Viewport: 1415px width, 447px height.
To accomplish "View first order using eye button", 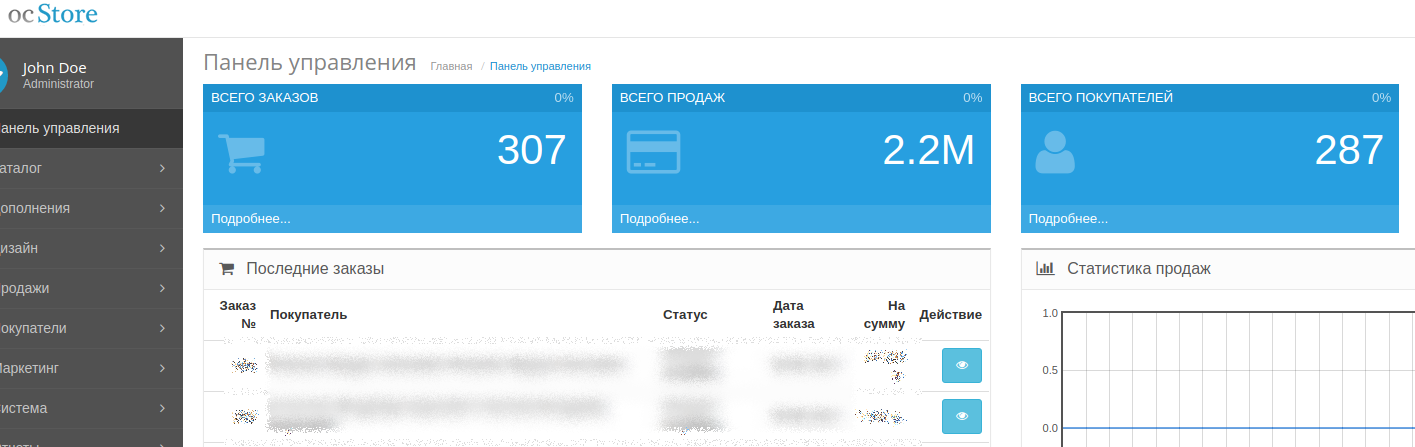I will point(961,365).
